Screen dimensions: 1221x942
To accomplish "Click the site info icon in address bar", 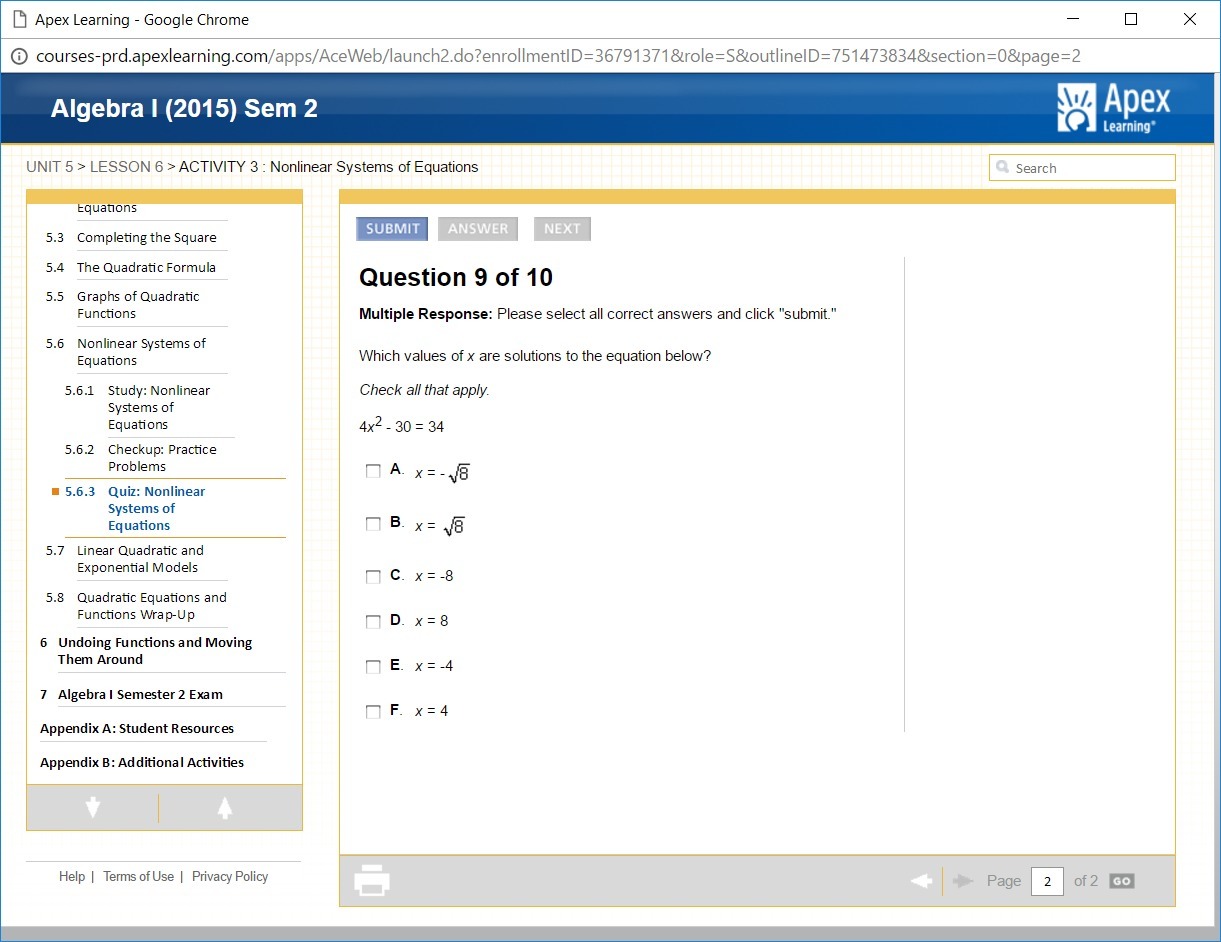I will pyautogui.click(x=19, y=56).
